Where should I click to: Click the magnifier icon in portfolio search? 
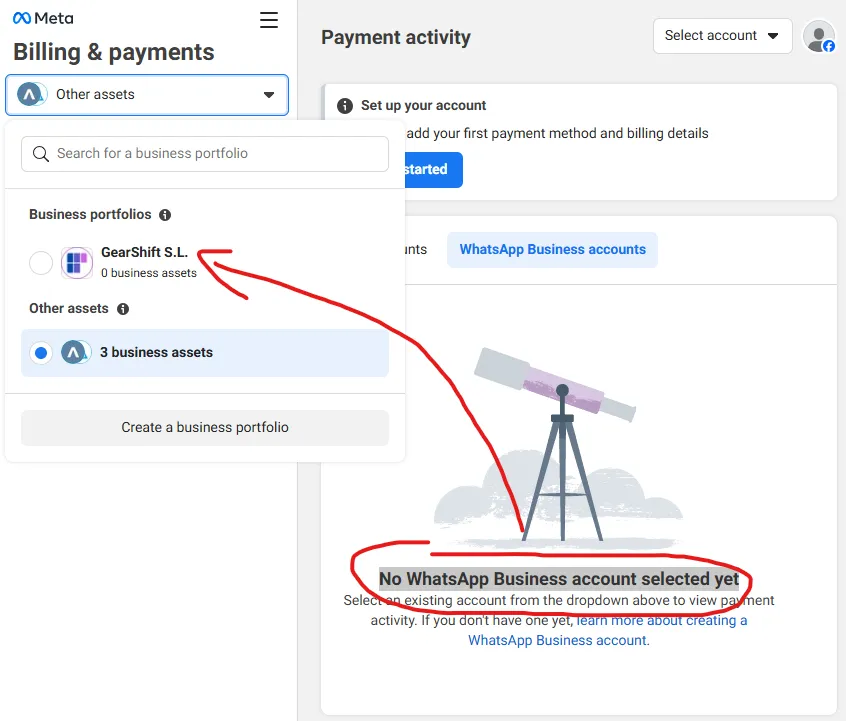pyautogui.click(x=41, y=154)
